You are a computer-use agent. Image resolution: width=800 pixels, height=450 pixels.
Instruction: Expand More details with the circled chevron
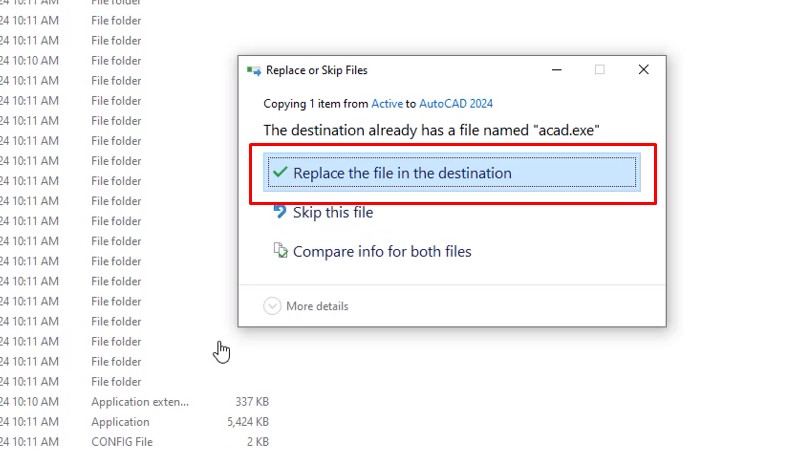pyautogui.click(x=272, y=306)
